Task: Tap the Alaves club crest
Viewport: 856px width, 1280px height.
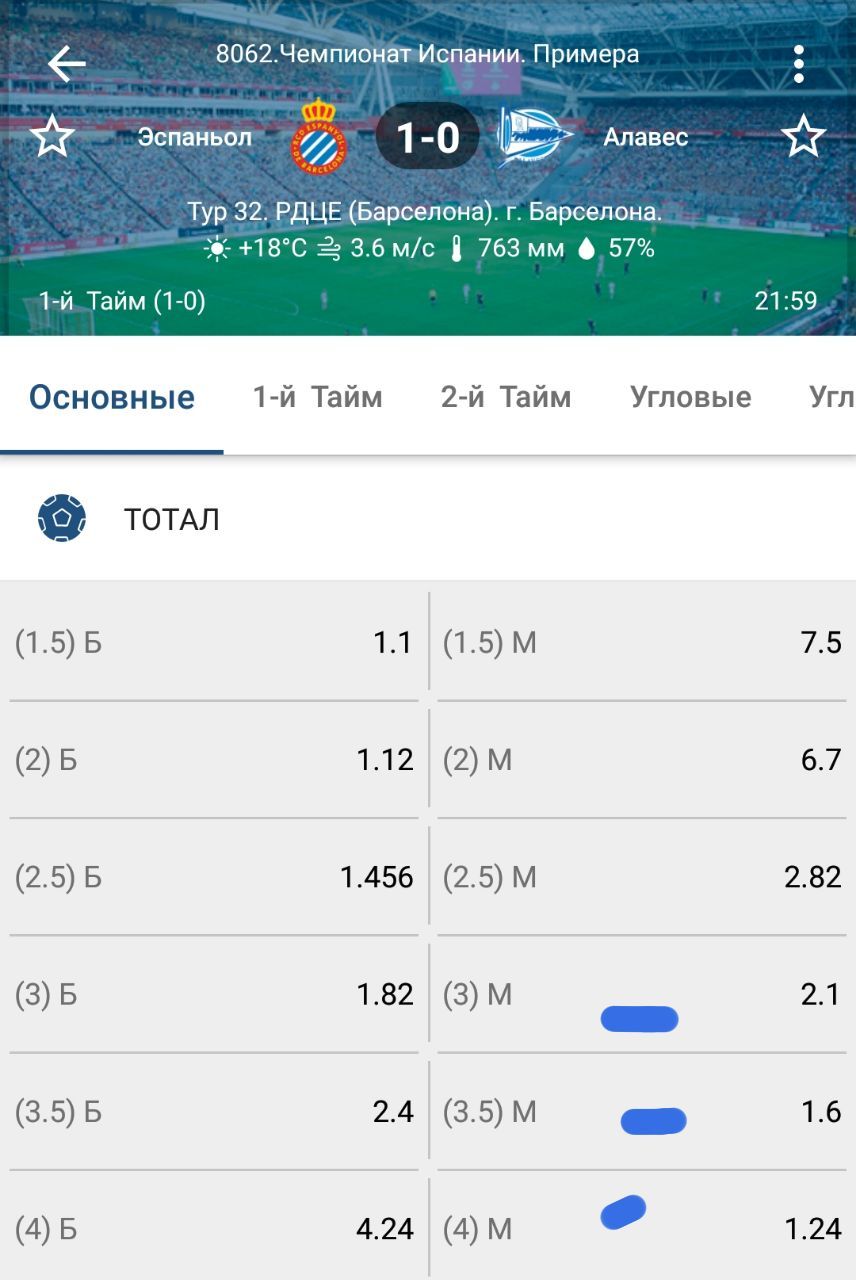Action: tap(534, 137)
